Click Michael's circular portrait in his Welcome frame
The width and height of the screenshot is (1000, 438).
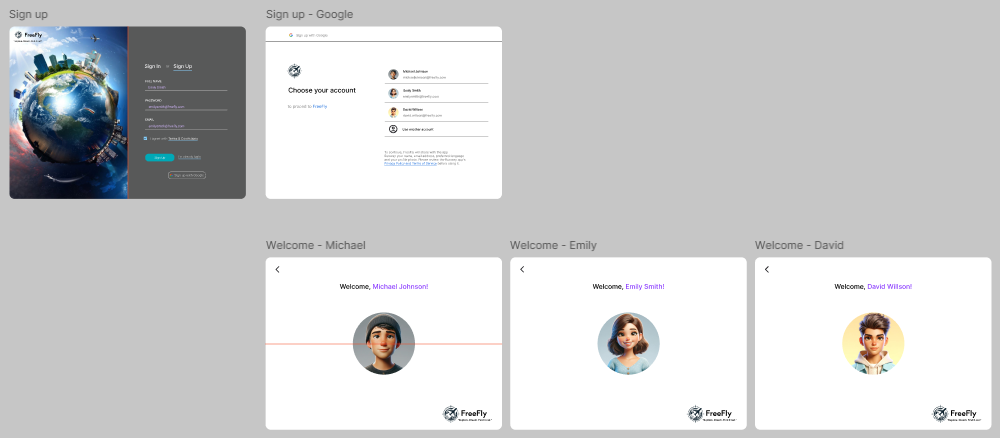click(384, 343)
